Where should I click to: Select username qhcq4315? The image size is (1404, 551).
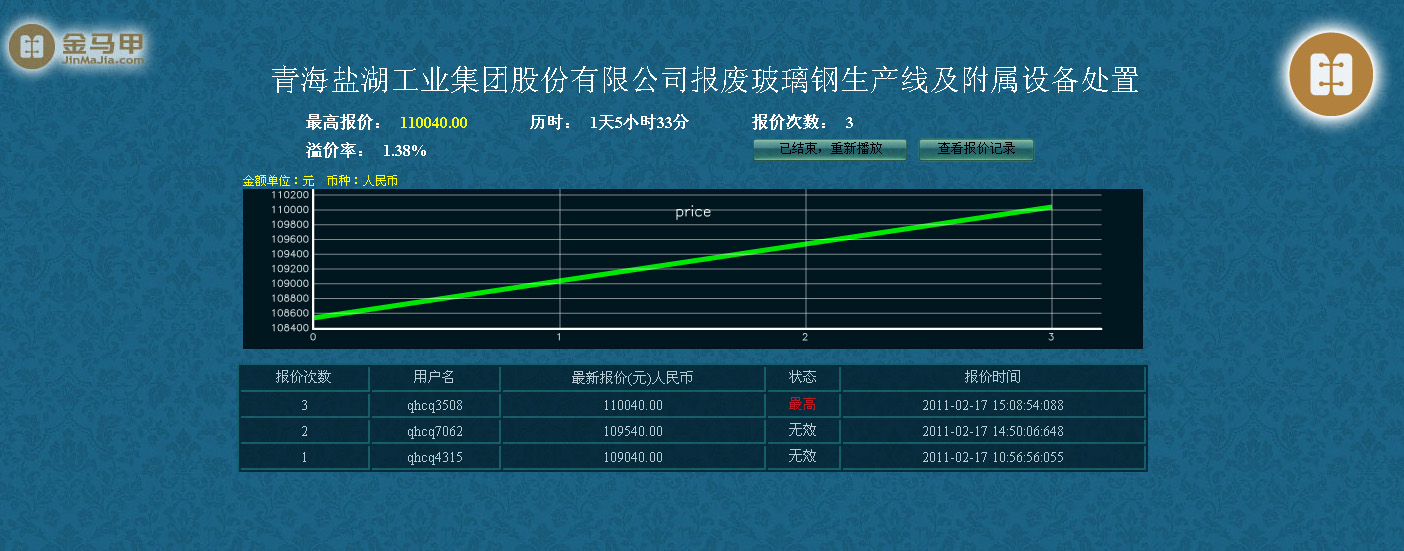click(x=435, y=457)
